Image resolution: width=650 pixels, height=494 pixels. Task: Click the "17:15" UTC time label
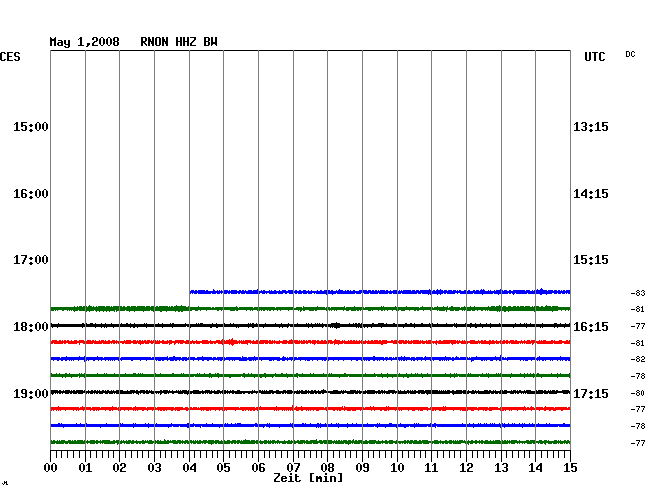click(591, 393)
